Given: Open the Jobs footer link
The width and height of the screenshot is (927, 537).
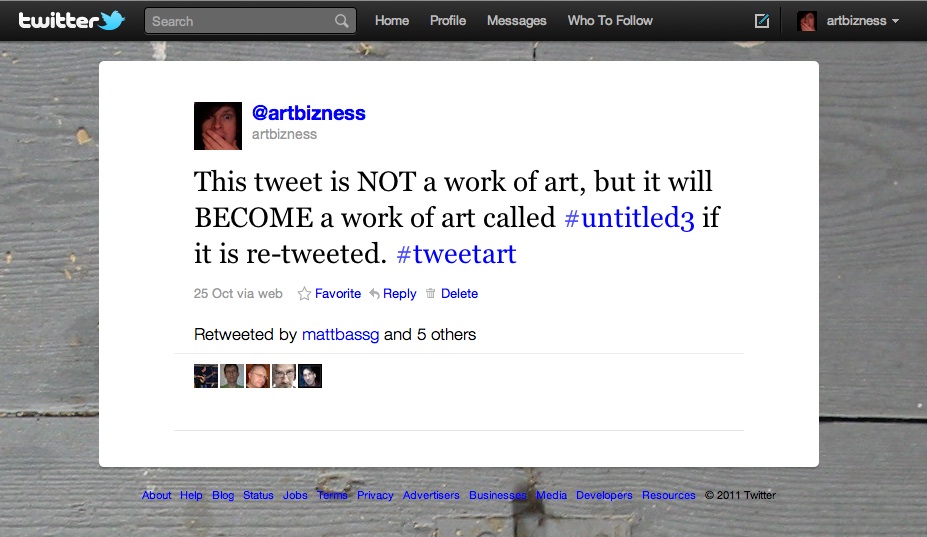Looking at the screenshot, I should [295, 496].
